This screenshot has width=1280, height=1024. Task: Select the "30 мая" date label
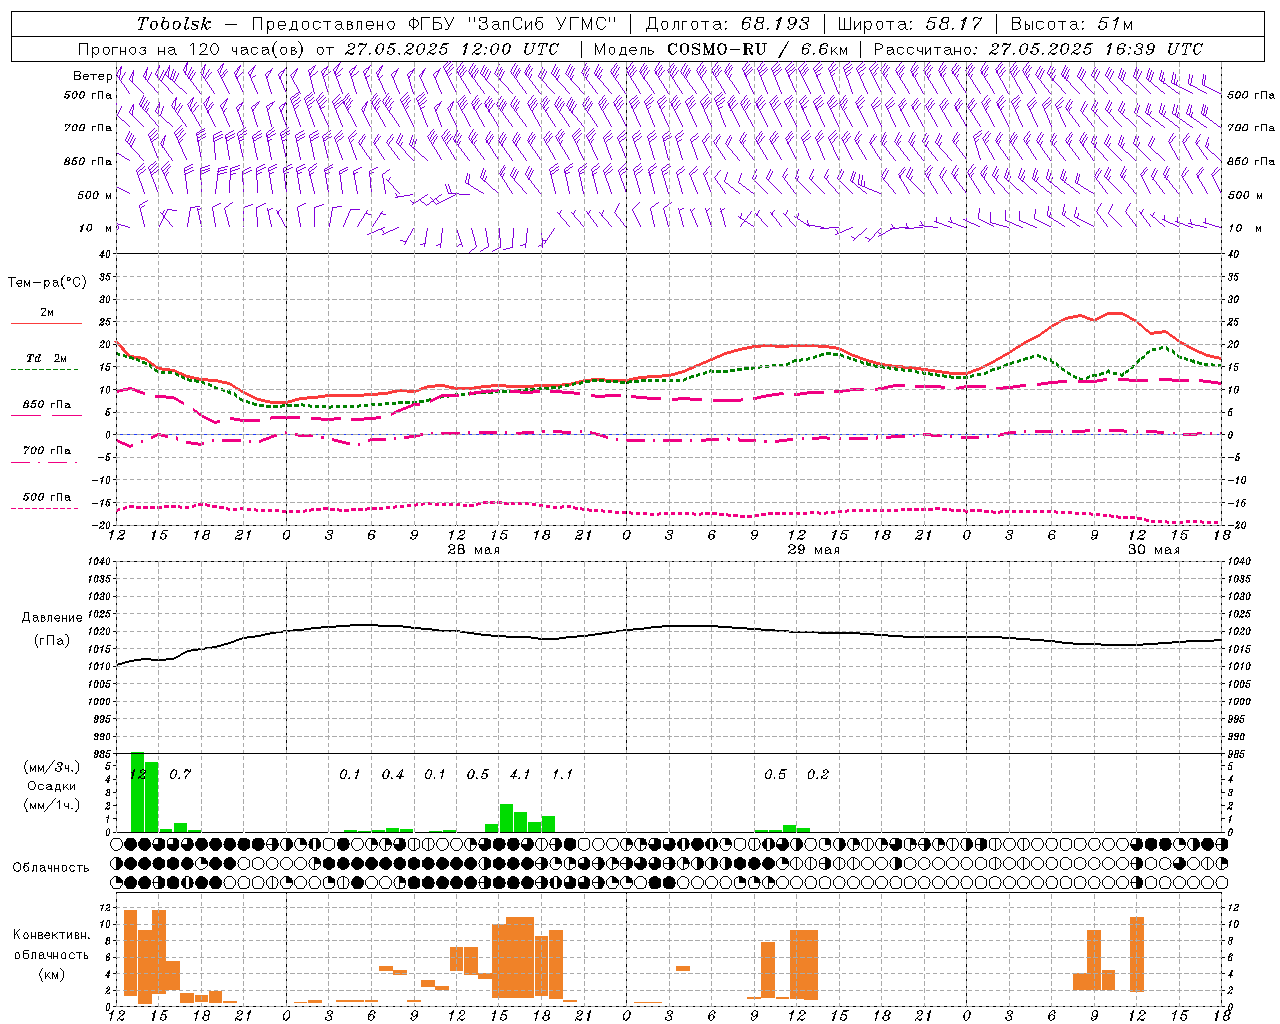point(1154,550)
